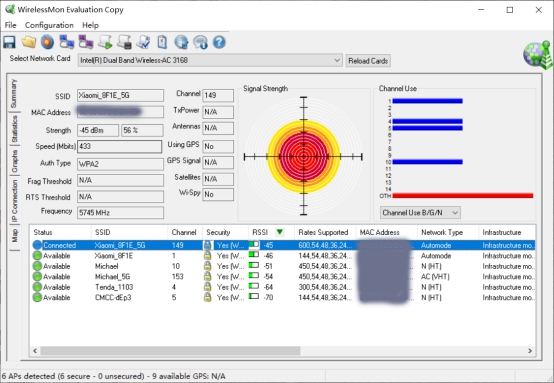Click the stop logging icon with black square
This screenshot has width=554, height=383.
pyautogui.click(x=124, y=42)
